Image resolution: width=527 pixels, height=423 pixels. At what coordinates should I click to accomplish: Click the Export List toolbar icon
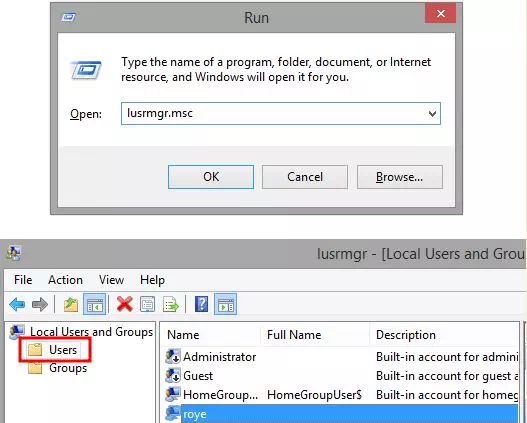coord(171,304)
